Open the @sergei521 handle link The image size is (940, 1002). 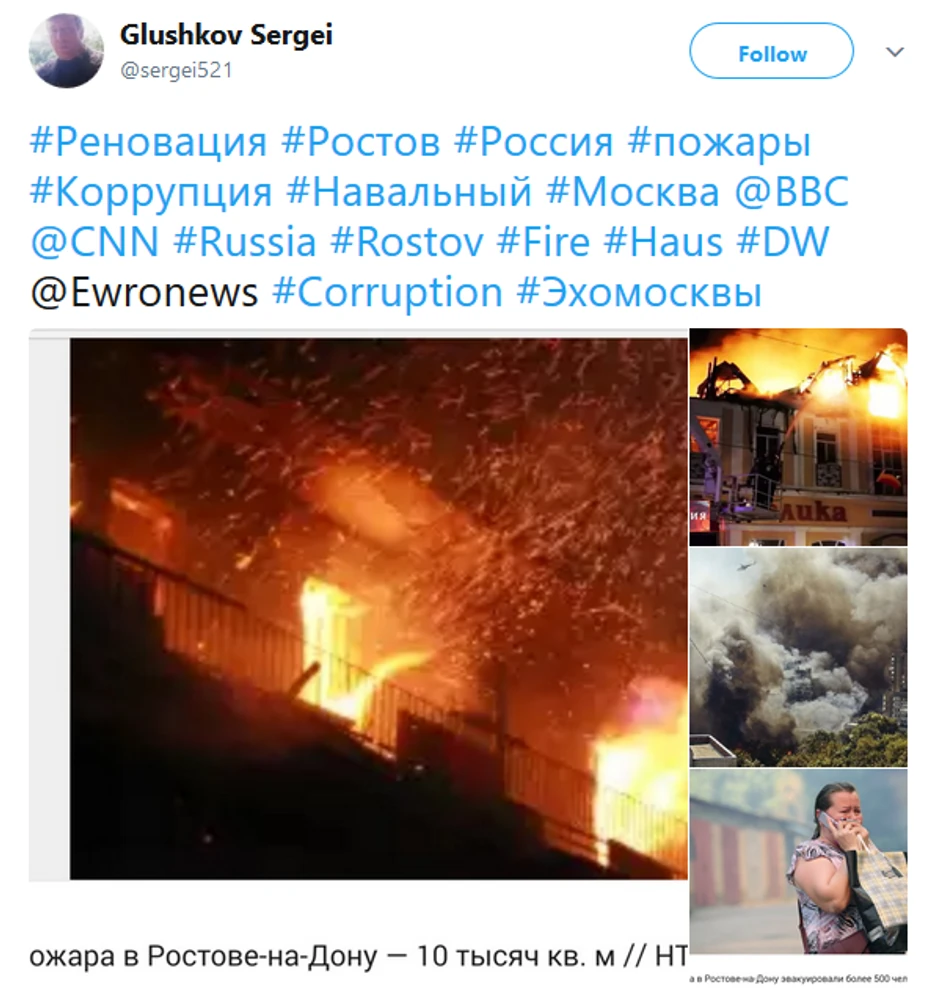click(x=176, y=70)
